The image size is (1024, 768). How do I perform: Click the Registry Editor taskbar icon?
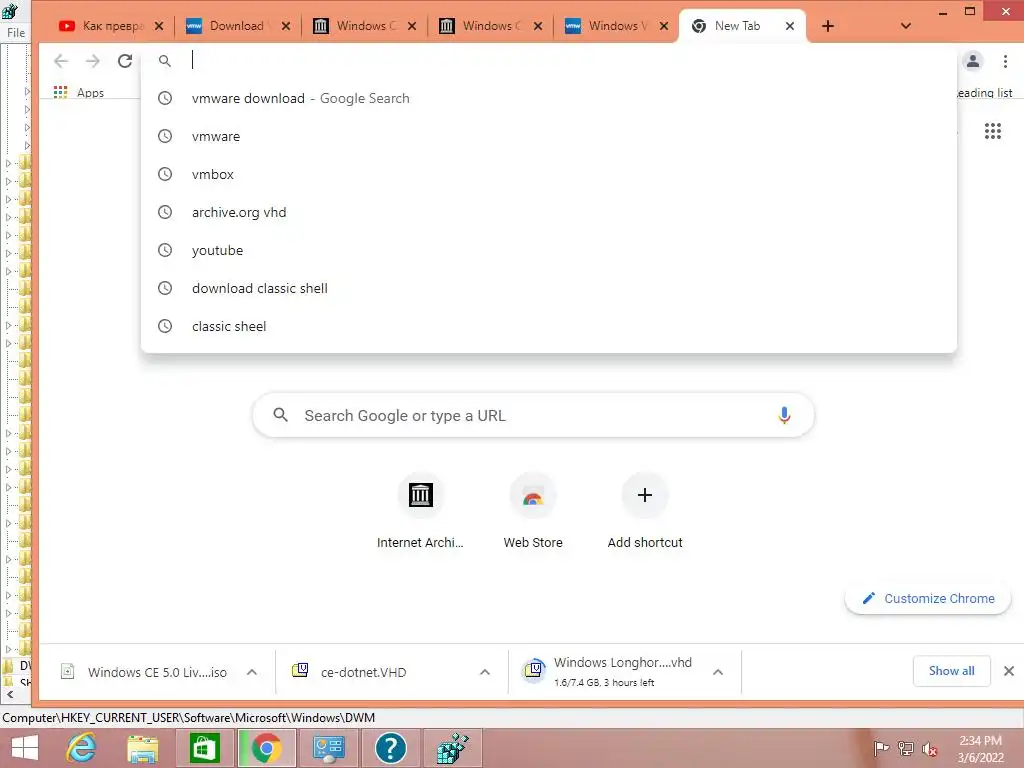(x=453, y=748)
